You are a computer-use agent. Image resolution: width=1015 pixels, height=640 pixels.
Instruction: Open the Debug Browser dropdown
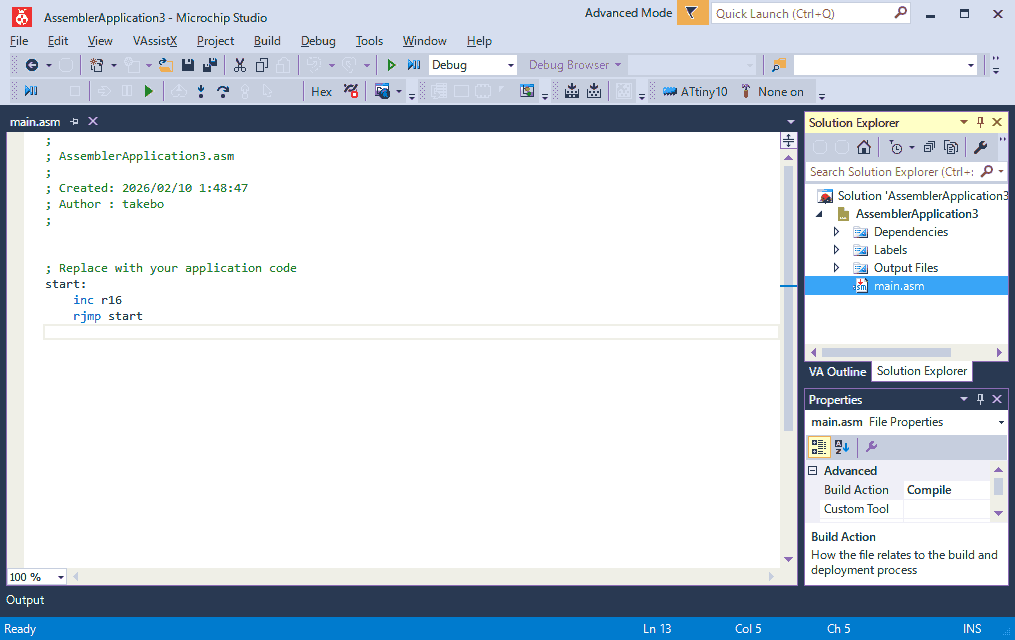click(x=618, y=65)
